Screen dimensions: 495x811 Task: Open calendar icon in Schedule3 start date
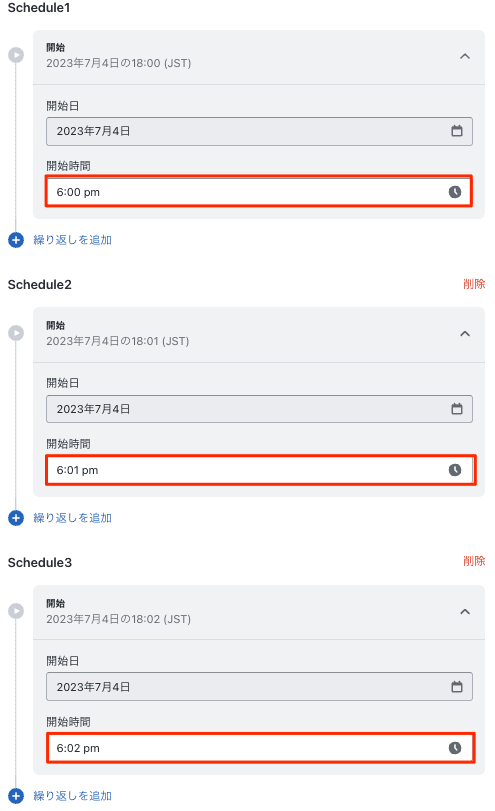[457, 686]
